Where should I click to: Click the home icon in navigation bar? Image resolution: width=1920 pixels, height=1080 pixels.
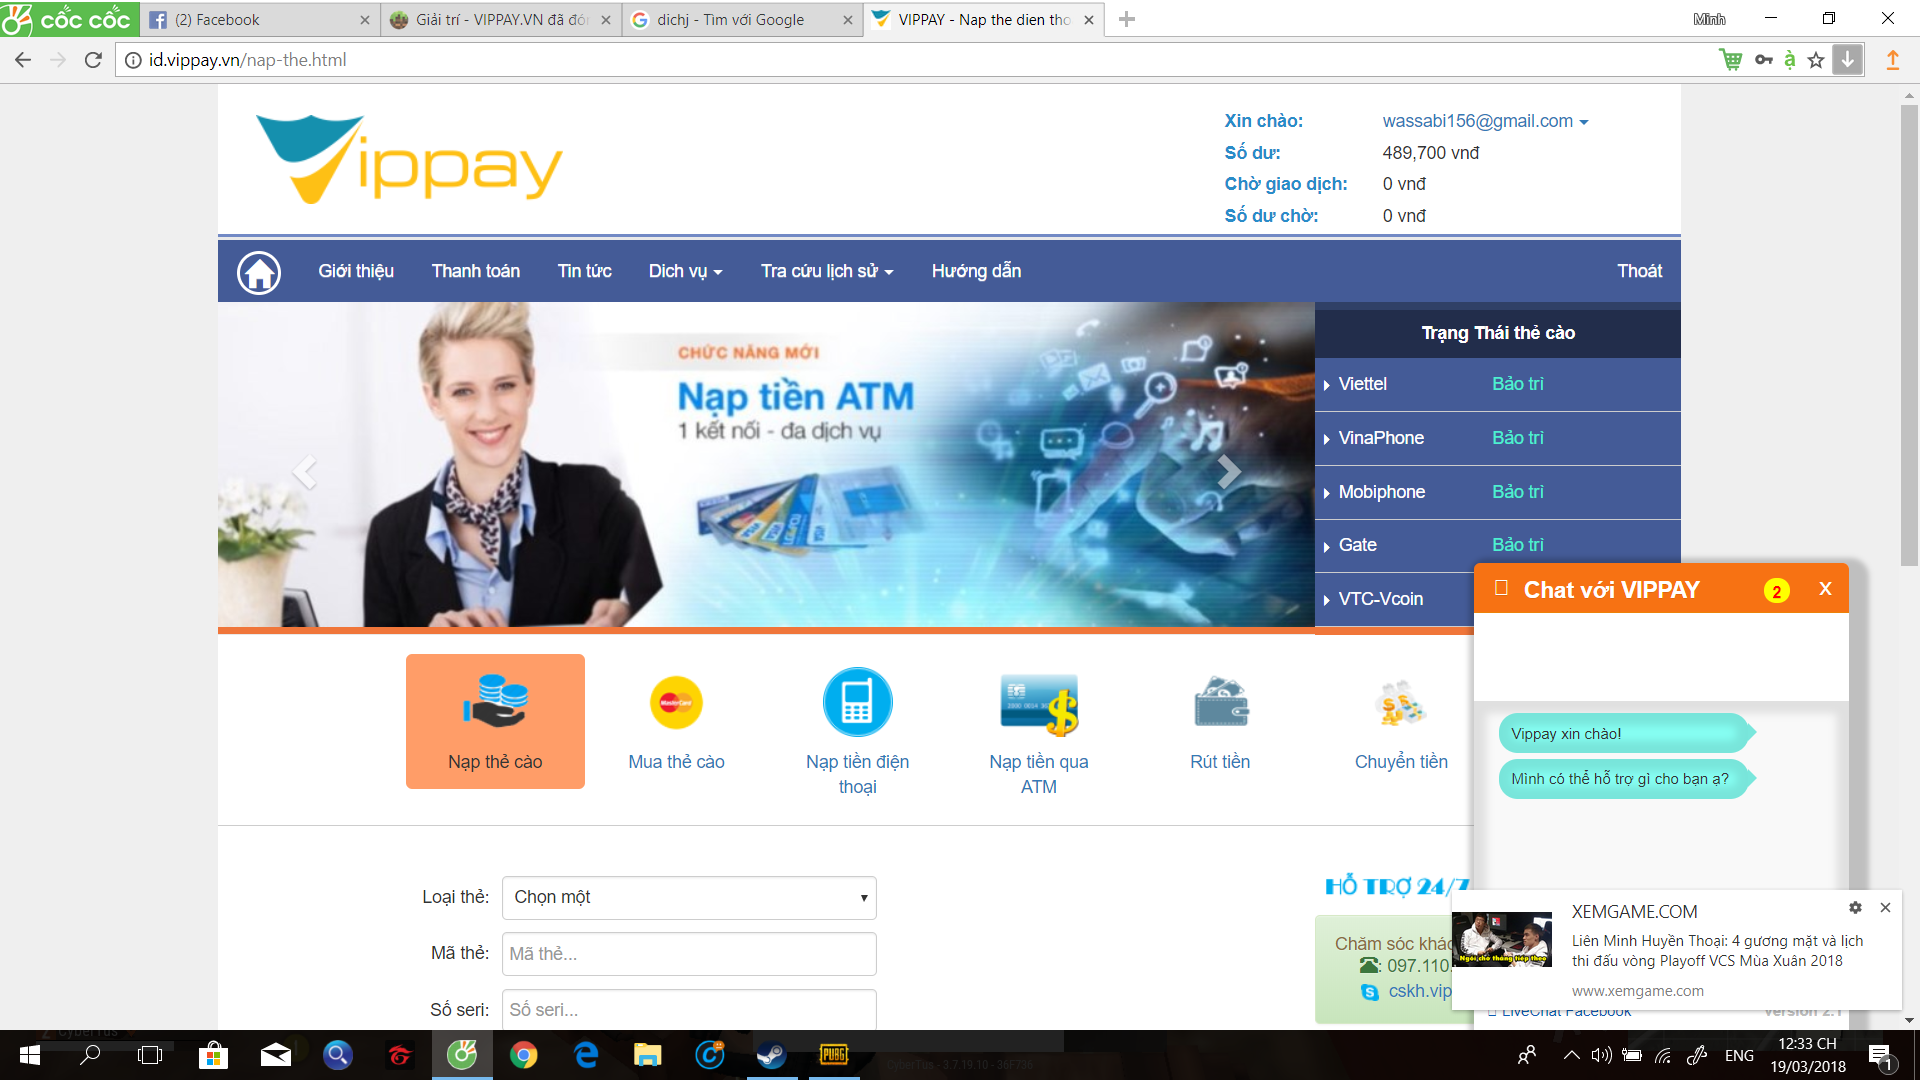259,272
